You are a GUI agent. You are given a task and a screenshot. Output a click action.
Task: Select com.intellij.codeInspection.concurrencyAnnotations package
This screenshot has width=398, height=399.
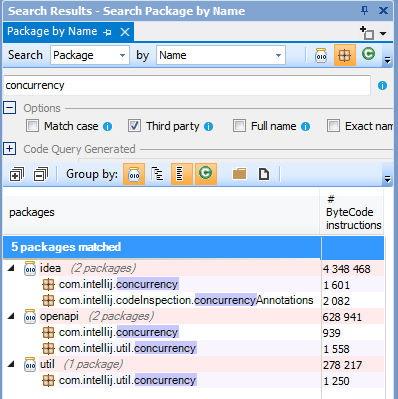[x=186, y=300]
